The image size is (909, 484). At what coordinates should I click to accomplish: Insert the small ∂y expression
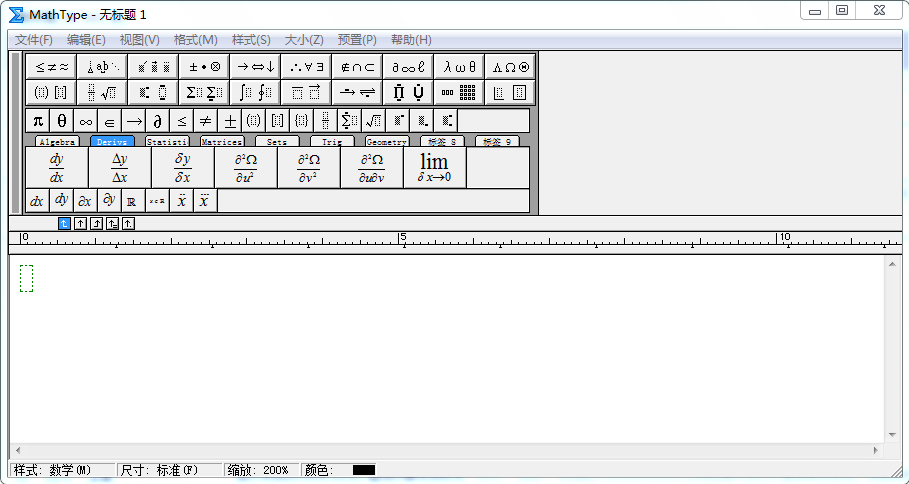[109, 201]
